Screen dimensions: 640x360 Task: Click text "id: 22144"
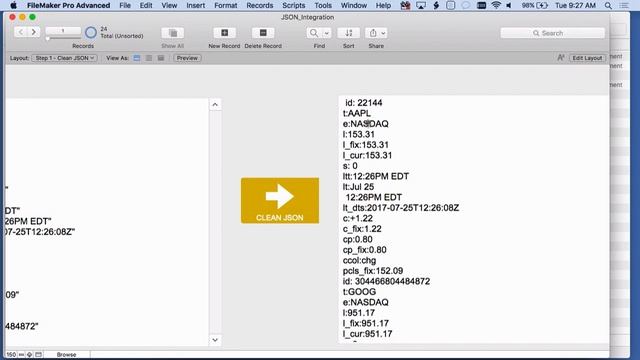coord(364,103)
